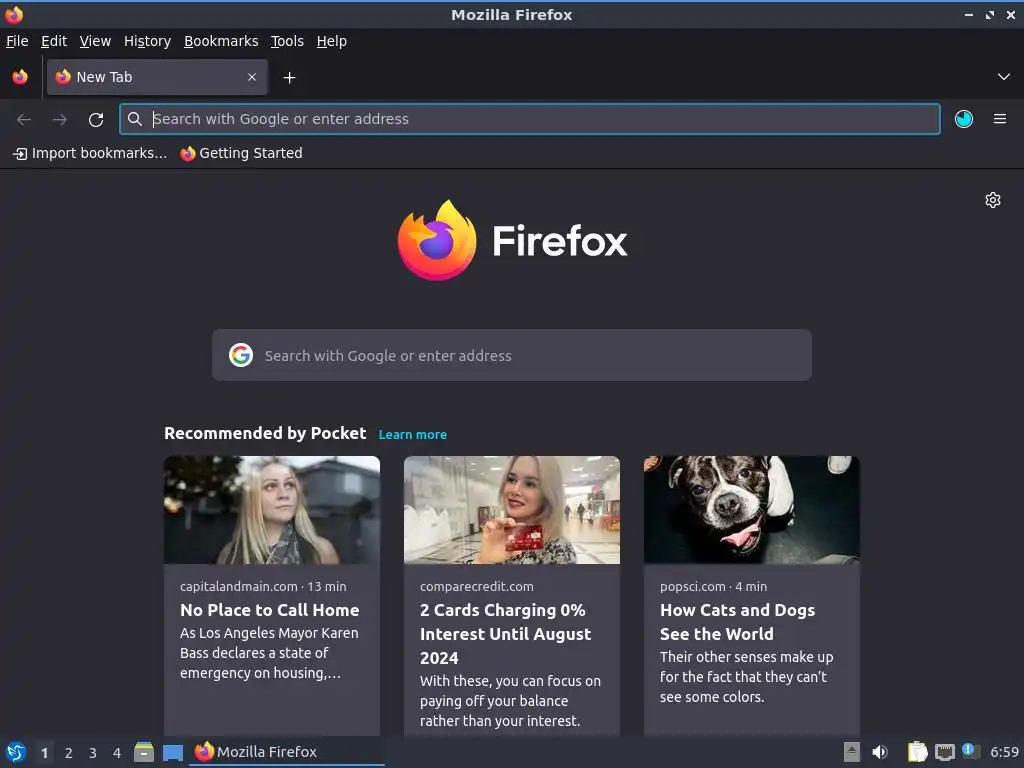Open How Cats and Dogs See the World
This screenshot has height=768, width=1024.
click(737, 622)
